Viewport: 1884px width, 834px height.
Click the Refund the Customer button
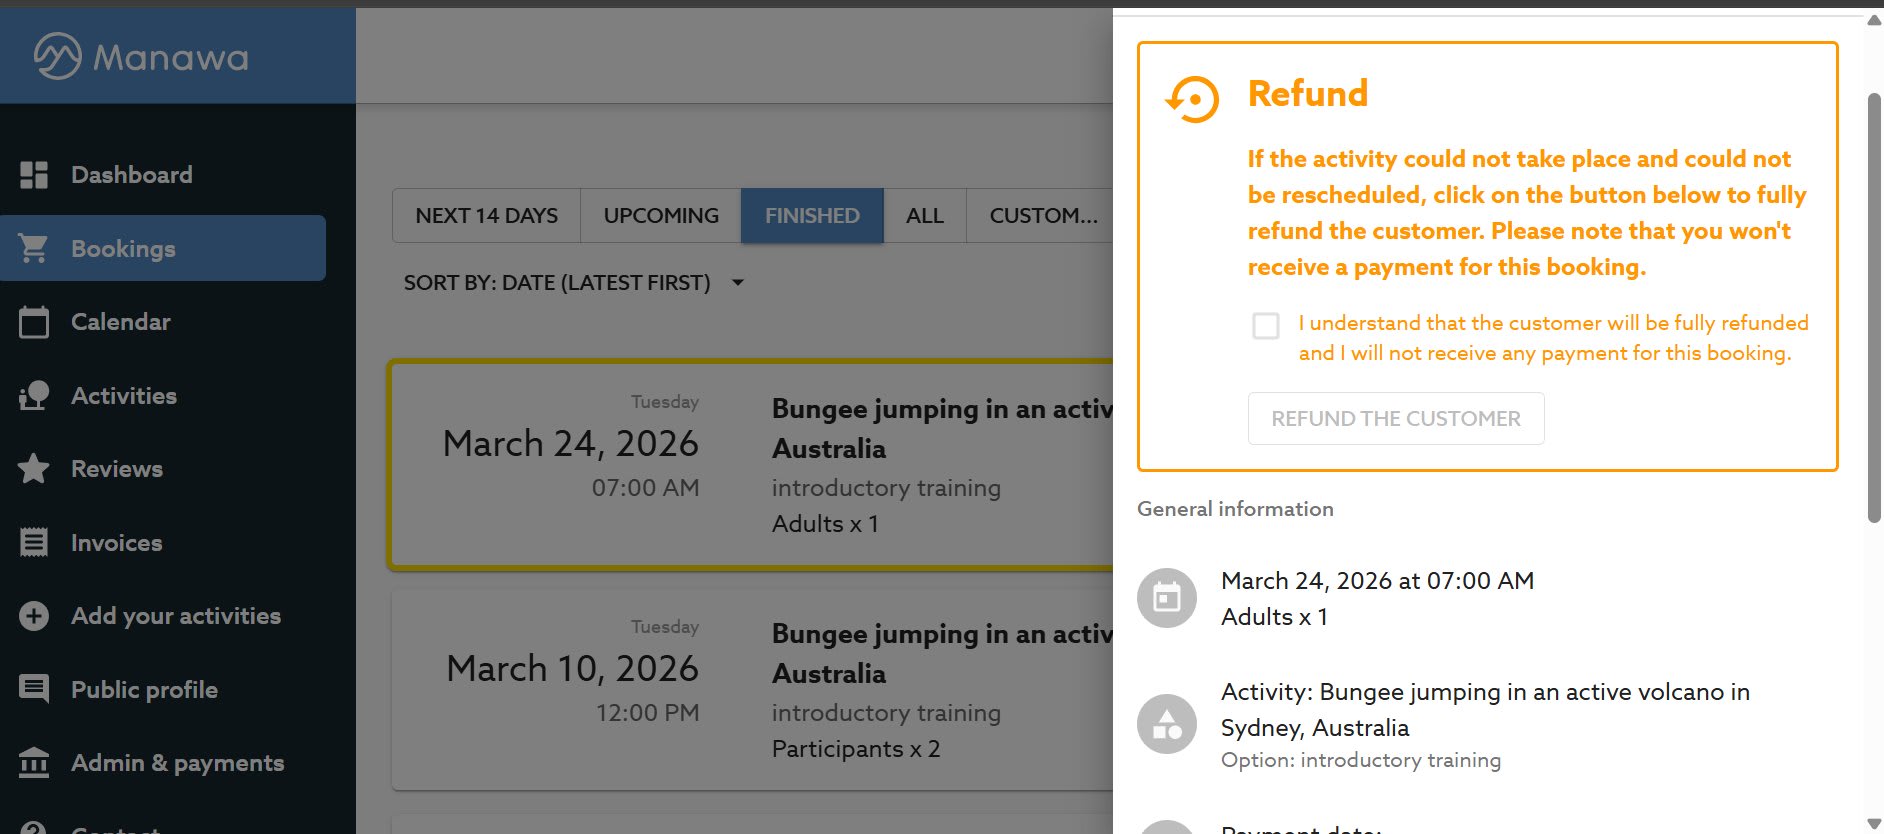(x=1396, y=418)
